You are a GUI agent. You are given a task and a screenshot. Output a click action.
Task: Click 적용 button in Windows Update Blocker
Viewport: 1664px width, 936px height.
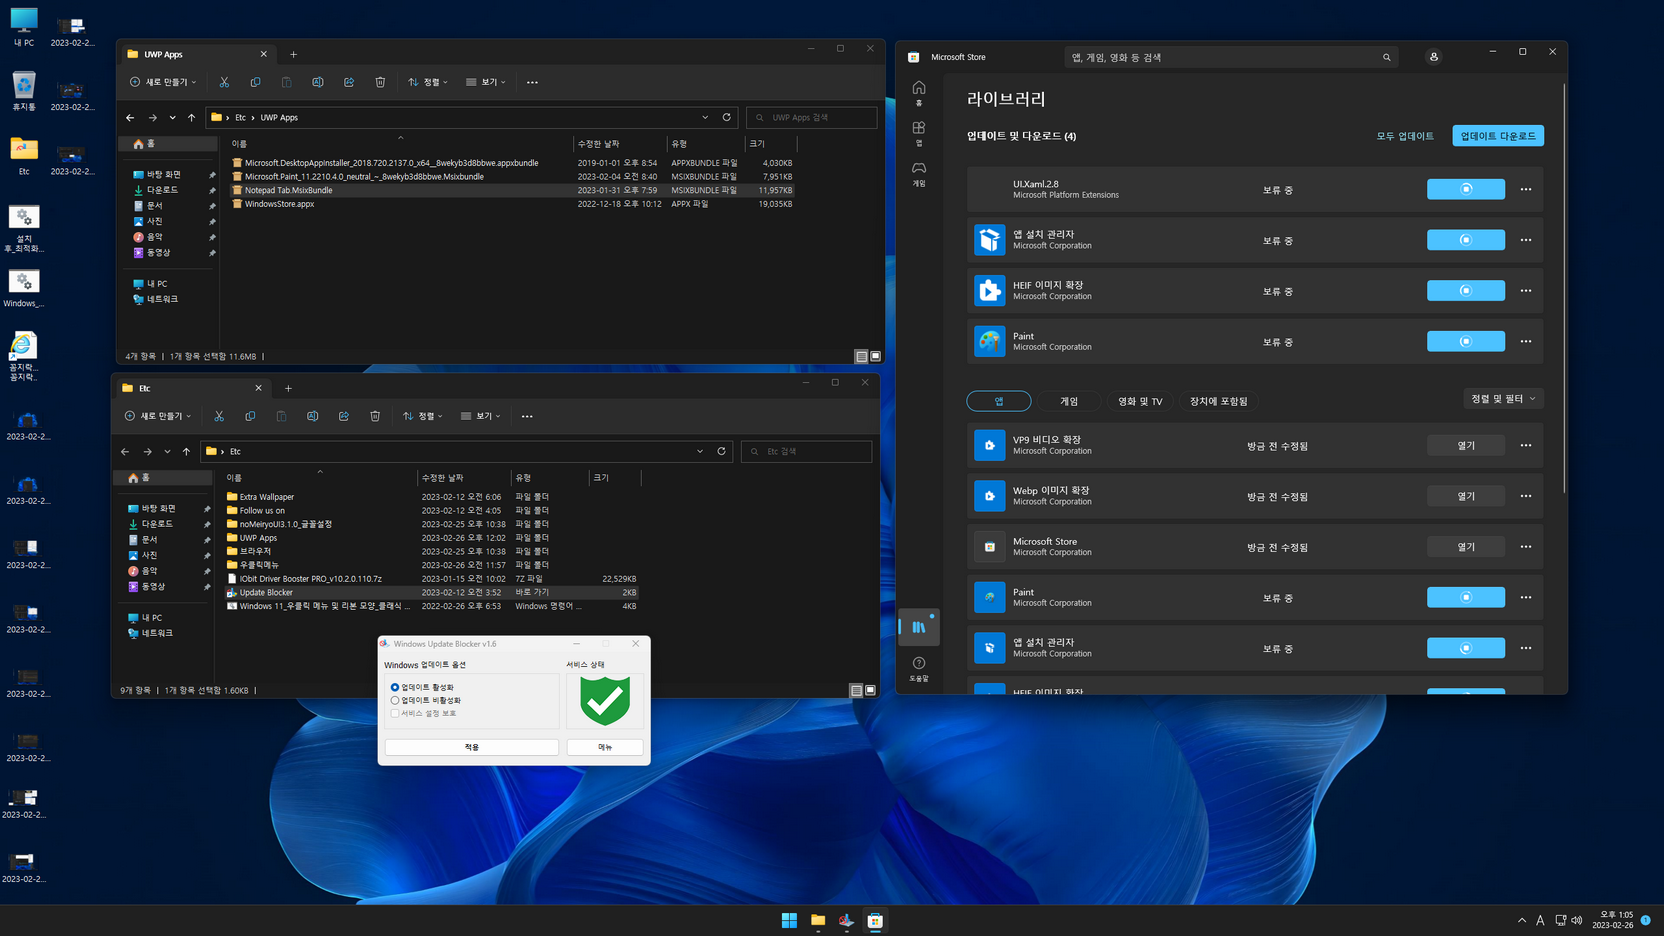pyautogui.click(x=472, y=747)
